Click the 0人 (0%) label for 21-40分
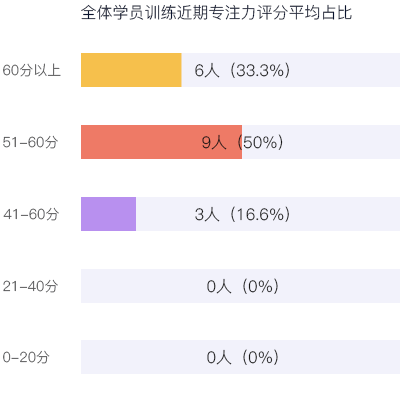The height and width of the screenshot is (400, 400). 243,286
